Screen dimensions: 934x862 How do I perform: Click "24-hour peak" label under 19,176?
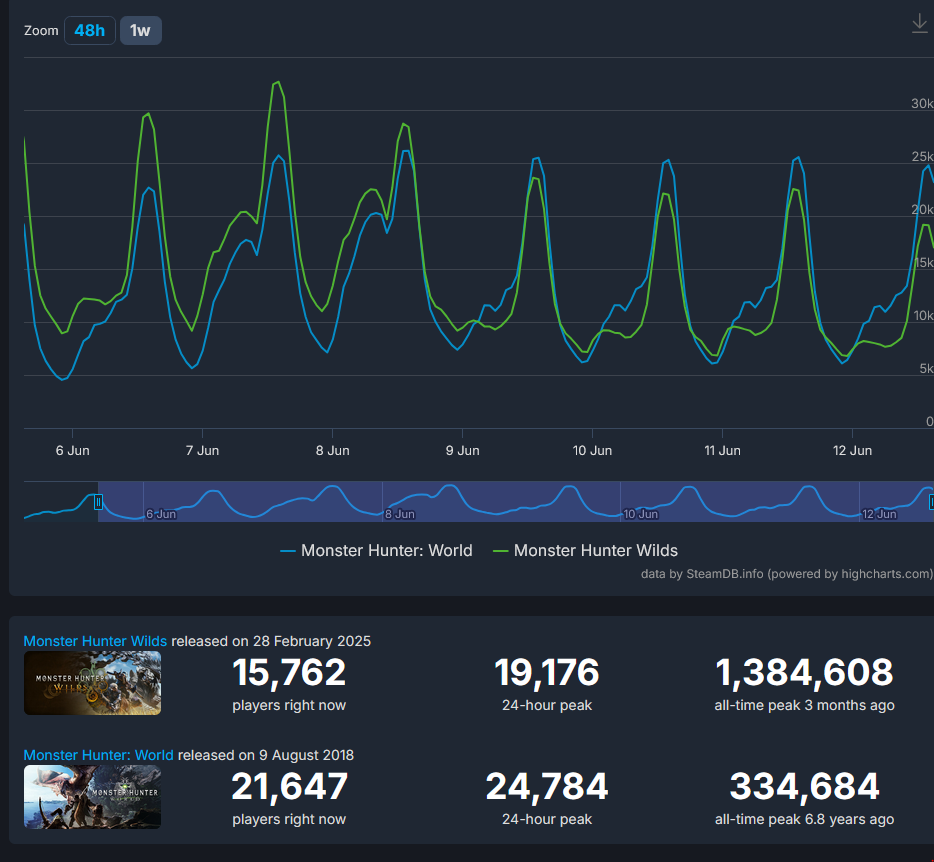tap(547, 705)
